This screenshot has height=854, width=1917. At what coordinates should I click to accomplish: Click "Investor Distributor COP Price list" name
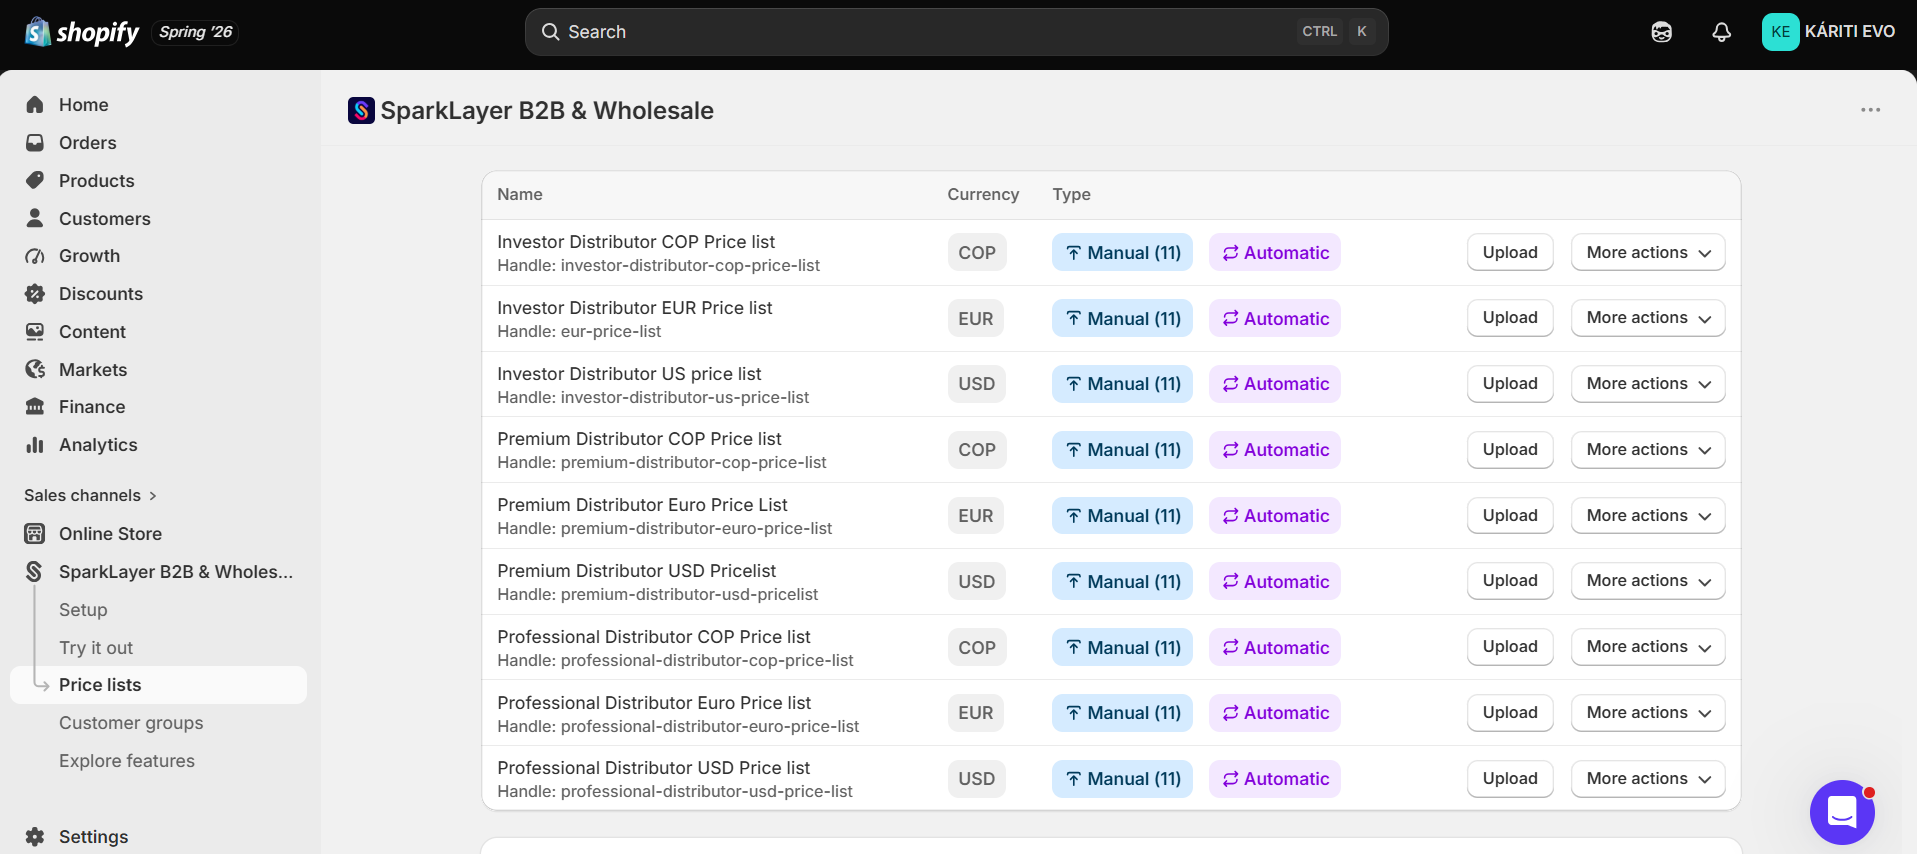[636, 242]
